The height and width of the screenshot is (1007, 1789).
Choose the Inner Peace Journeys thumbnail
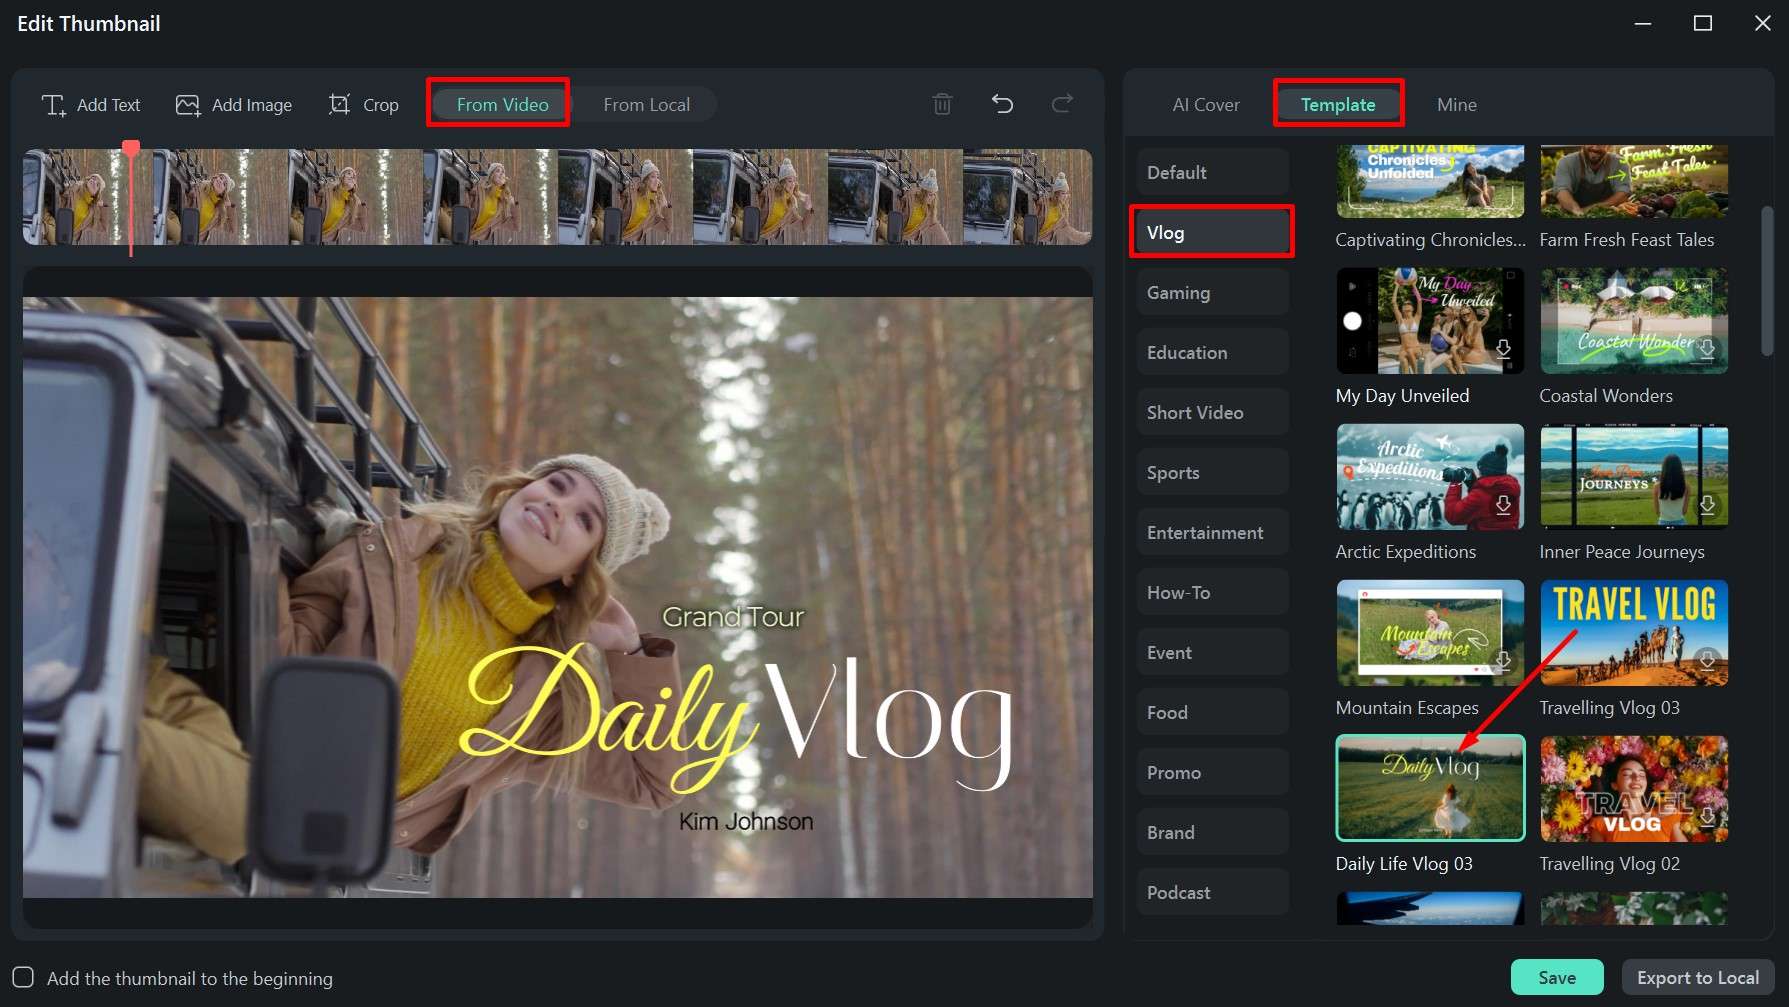(1634, 477)
